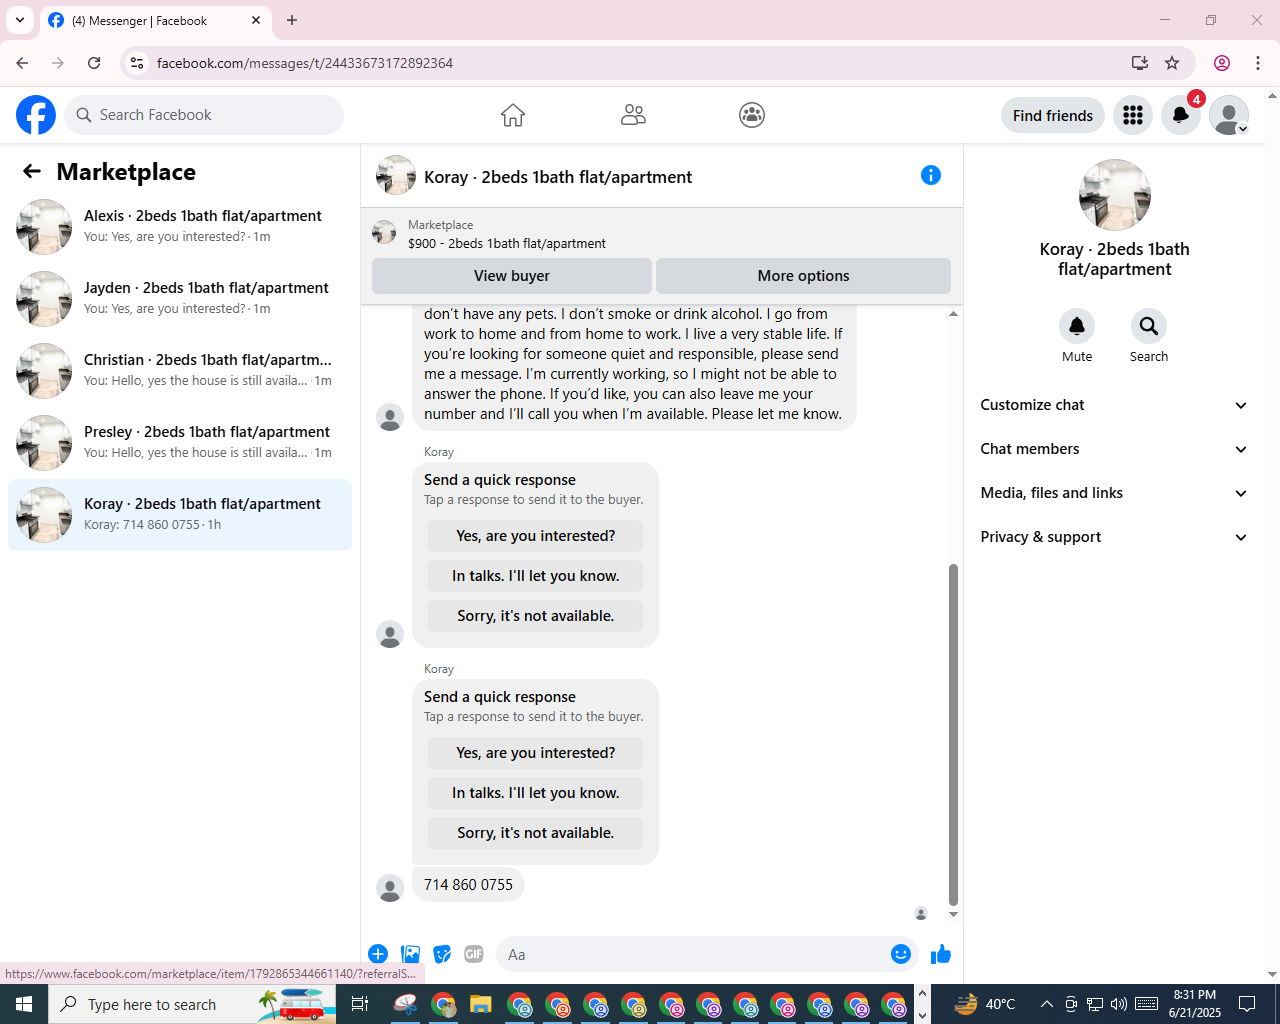Expand Chat members section
Viewport: 1280px width, 1024px height.
coord(1114,449)
